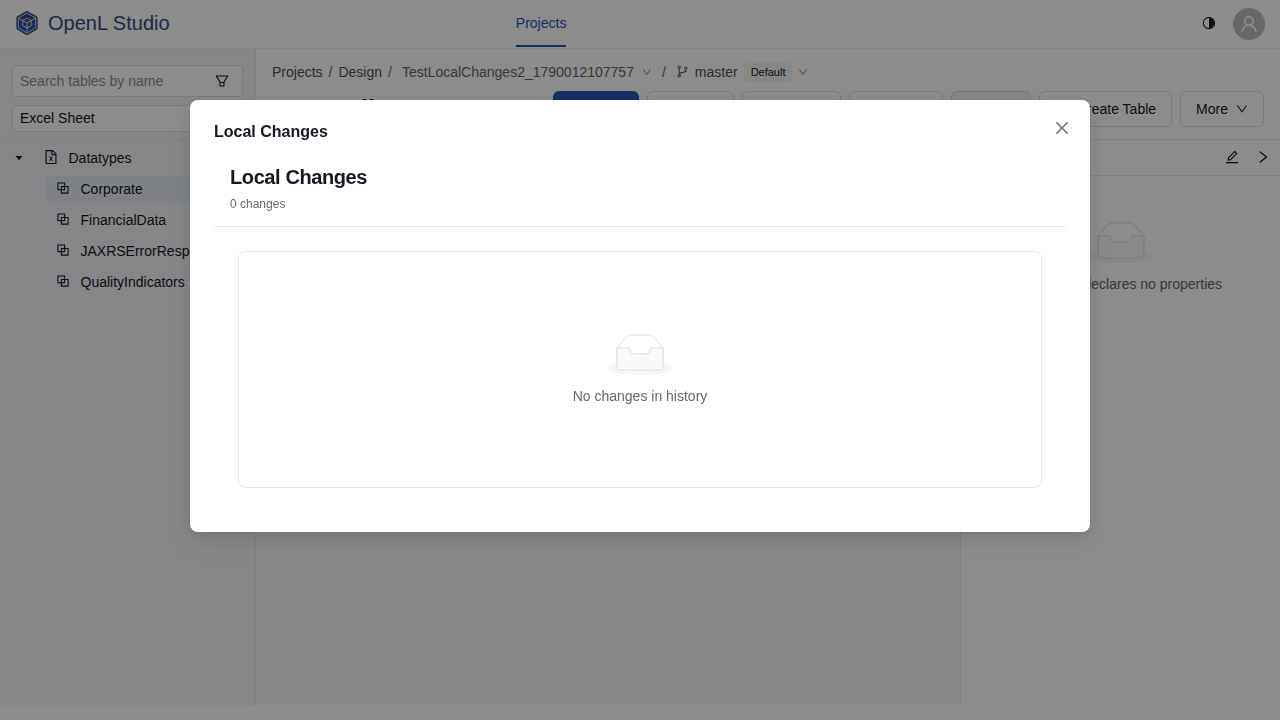1280x720 pixels.
Task: Close the Local Changes dialog
Action: click(1062, 128)
